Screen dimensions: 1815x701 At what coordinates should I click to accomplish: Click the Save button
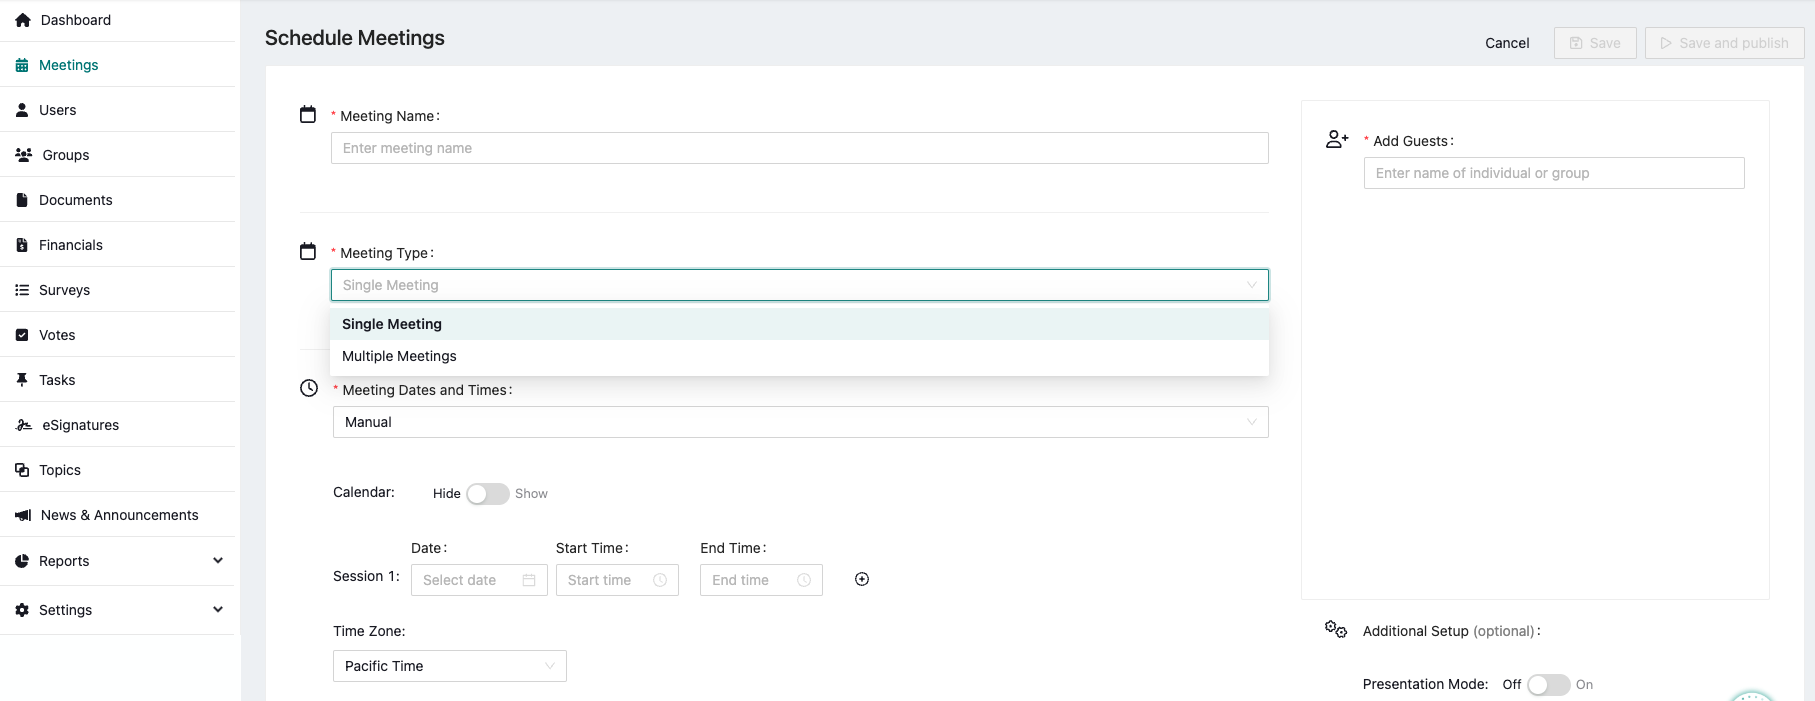coord(1595,43)
